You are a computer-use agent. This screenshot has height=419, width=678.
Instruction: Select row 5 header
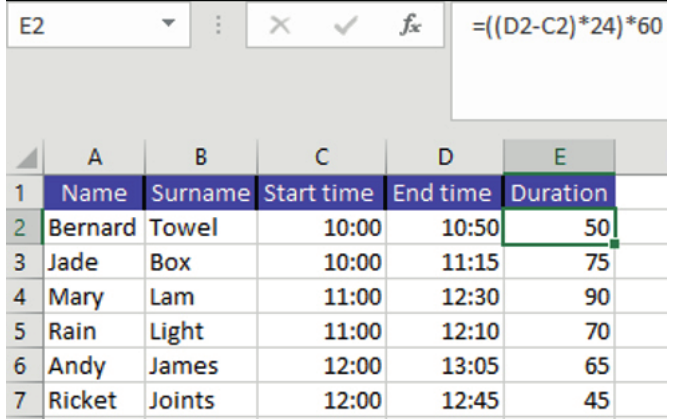tap(25, 331)
